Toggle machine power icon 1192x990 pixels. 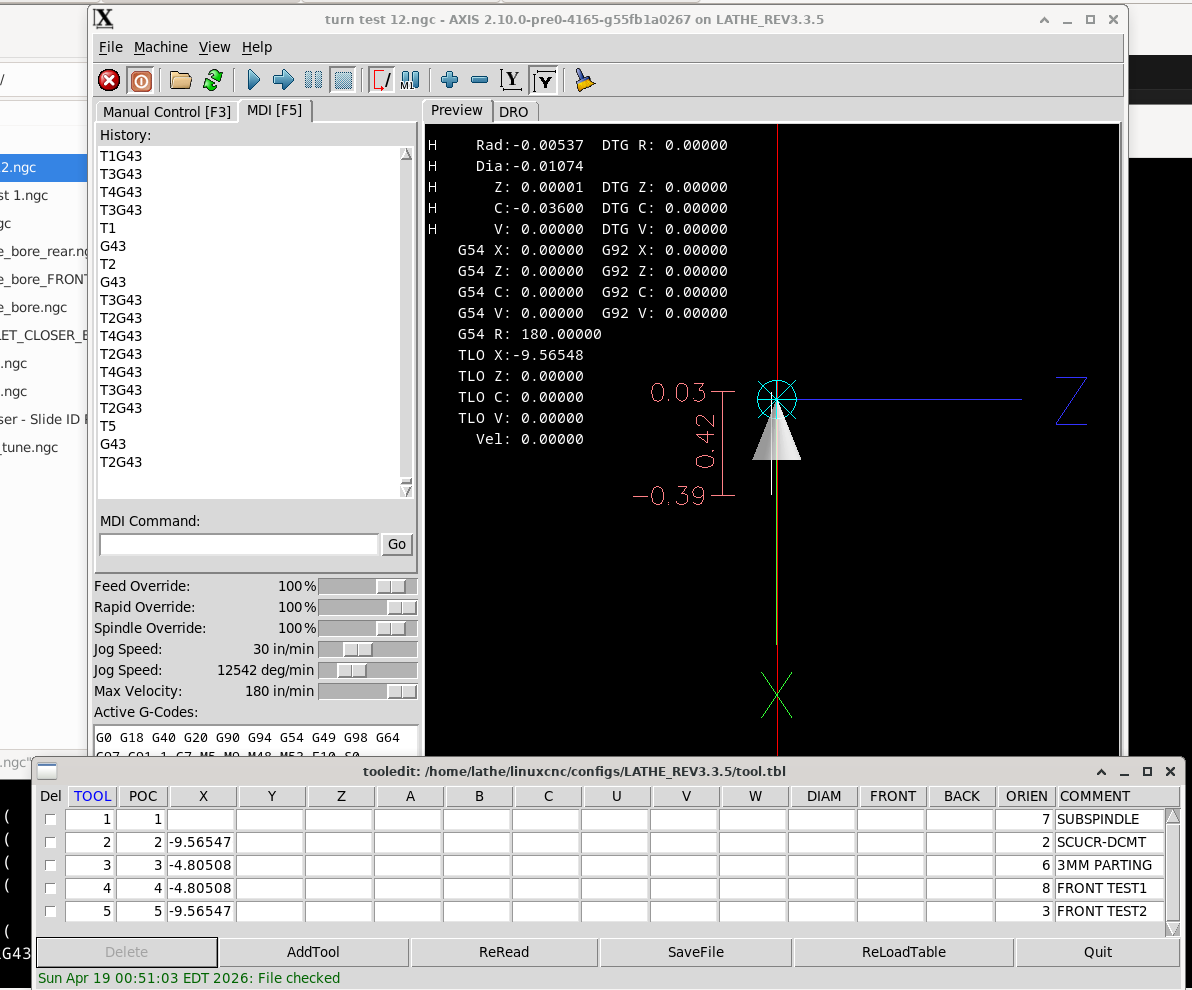point(141,80)
